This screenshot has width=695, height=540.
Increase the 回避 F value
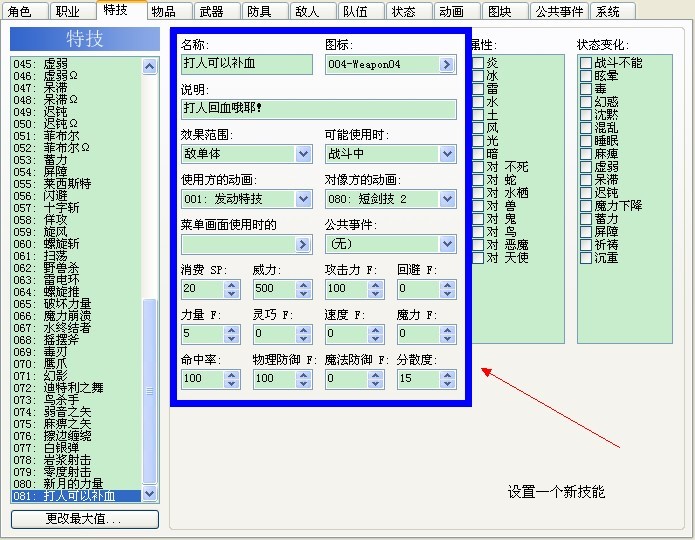(x=448, y=285)
